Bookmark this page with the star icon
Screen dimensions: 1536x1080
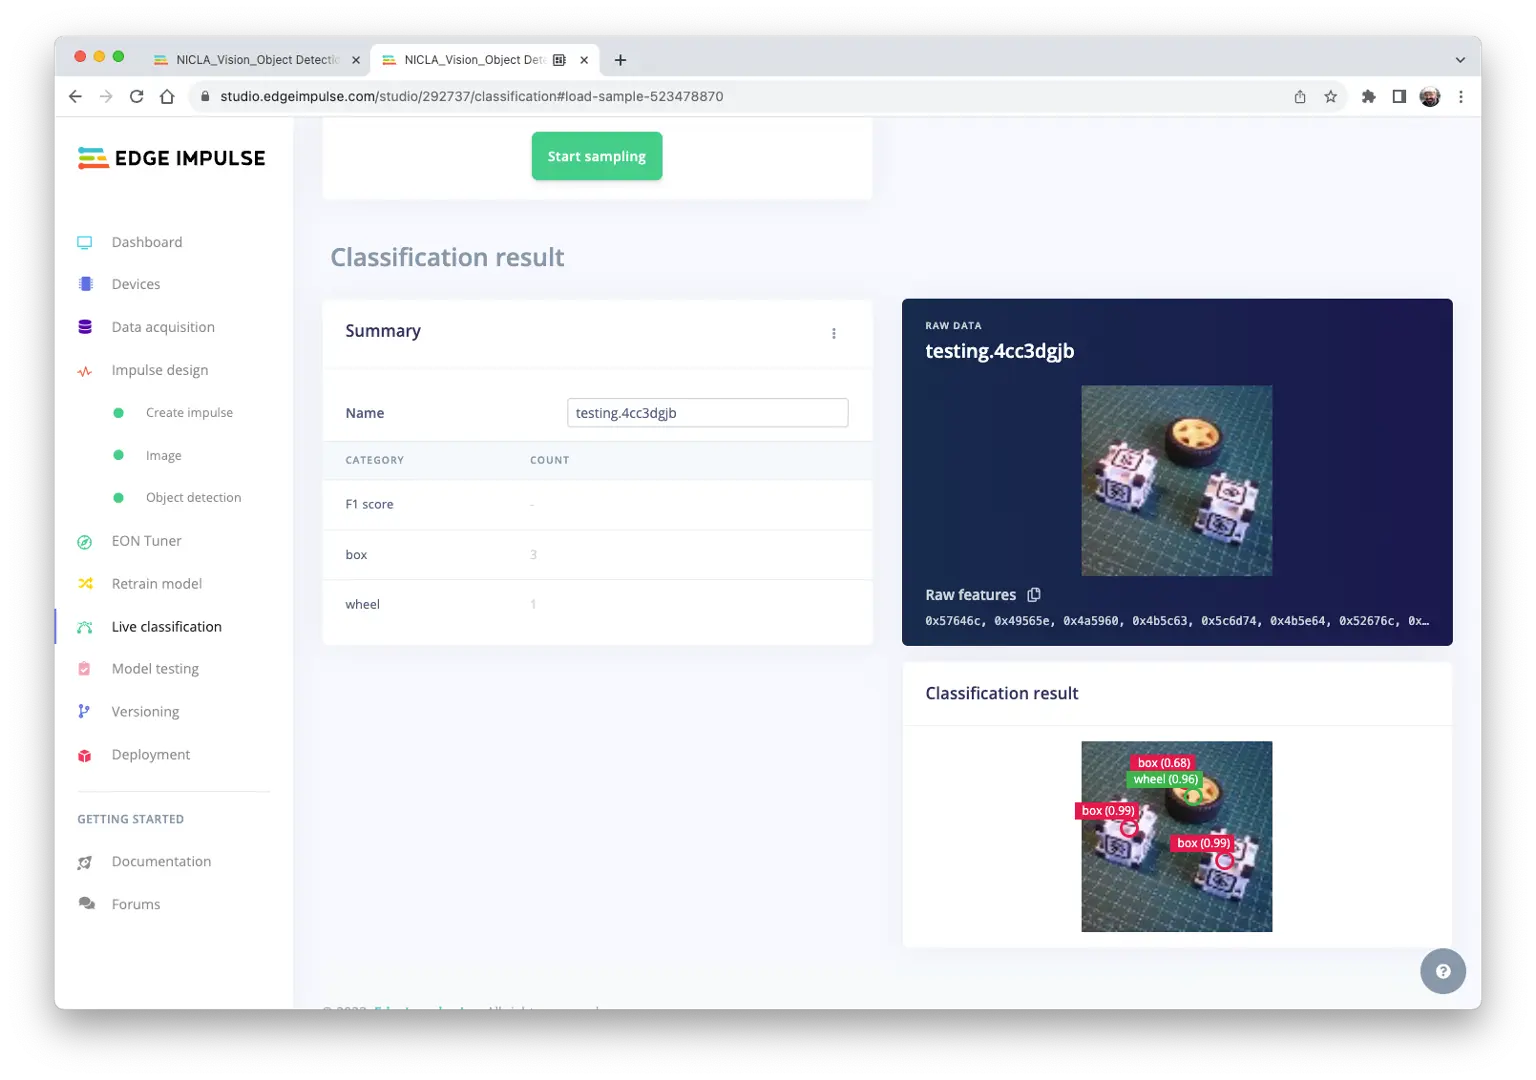pyautogui.click(x=1330, y=97)
